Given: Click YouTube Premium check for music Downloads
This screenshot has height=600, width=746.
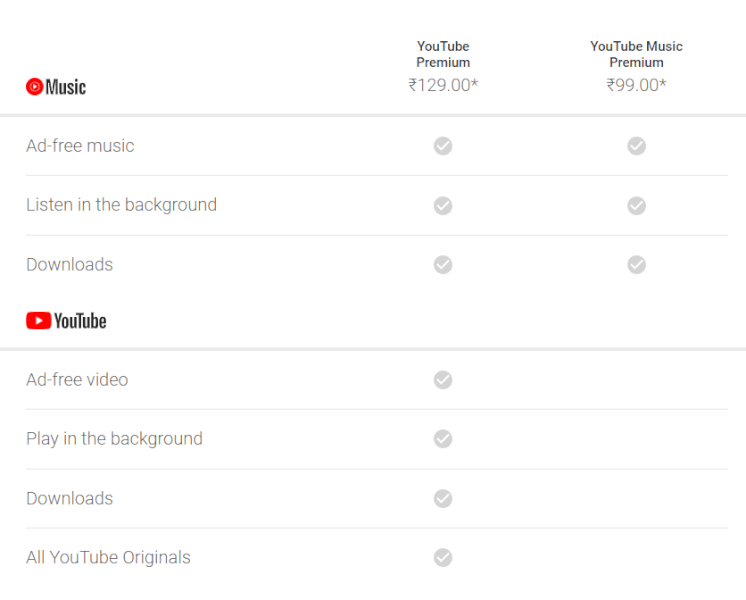Looking at the screenshot, I should tap(443, 265).
